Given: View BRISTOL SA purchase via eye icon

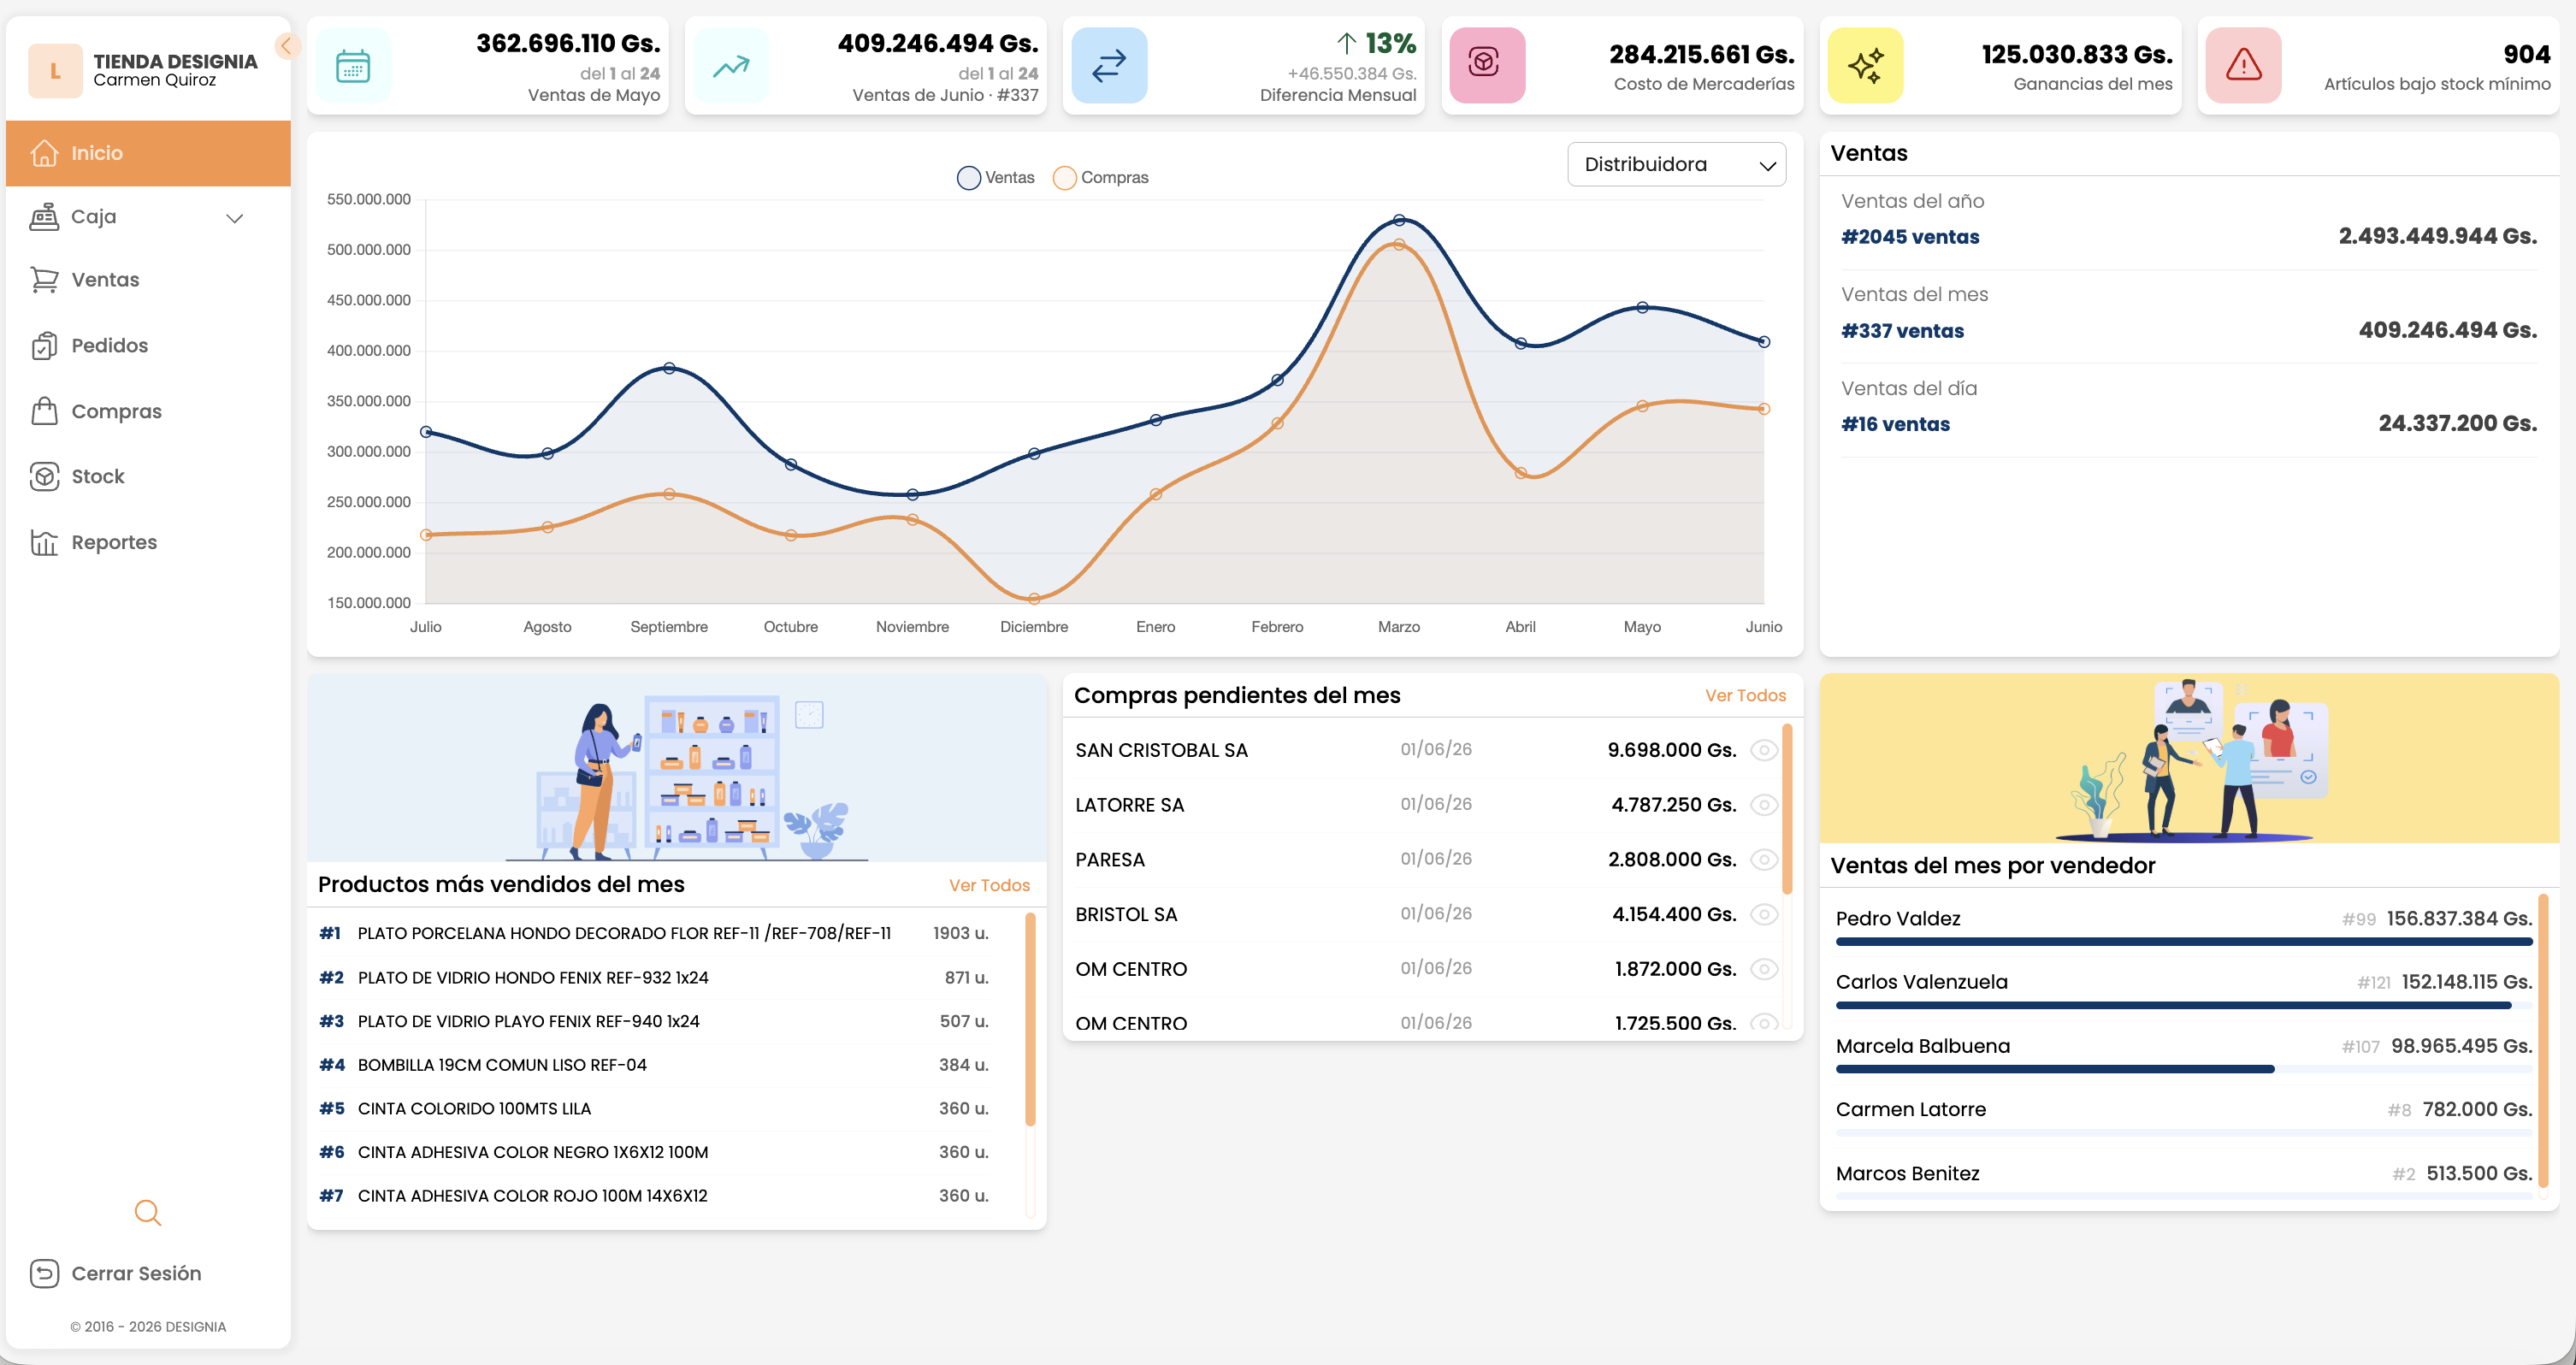Looking at the screenshot, I should click(x=1764, y=914).
